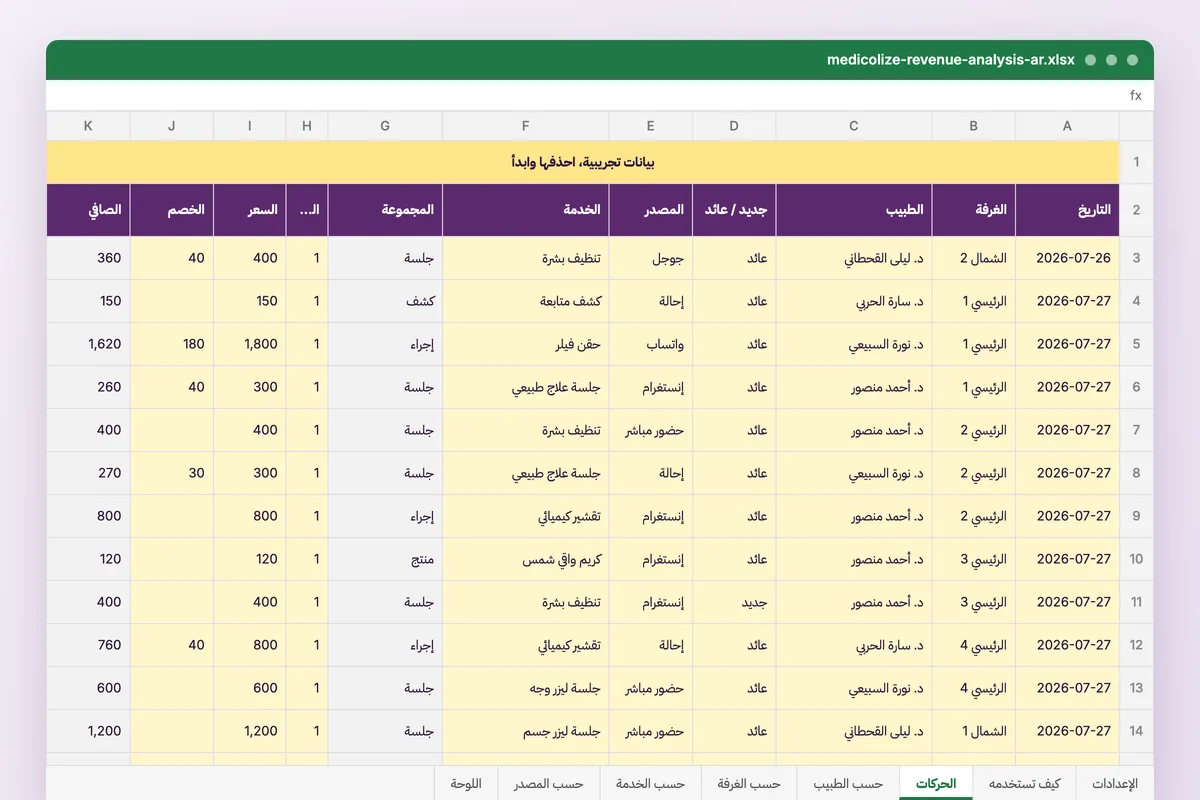Click the fx function icon

point(1135,96)
